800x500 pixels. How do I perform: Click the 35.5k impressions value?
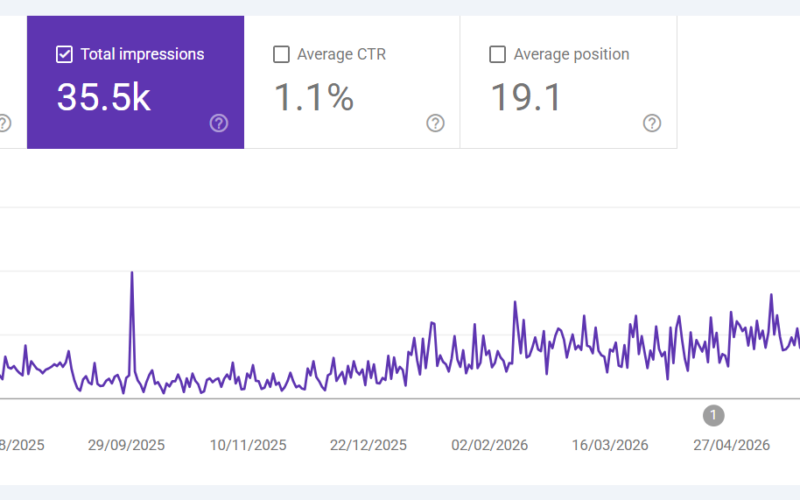(x=104, y=97)
